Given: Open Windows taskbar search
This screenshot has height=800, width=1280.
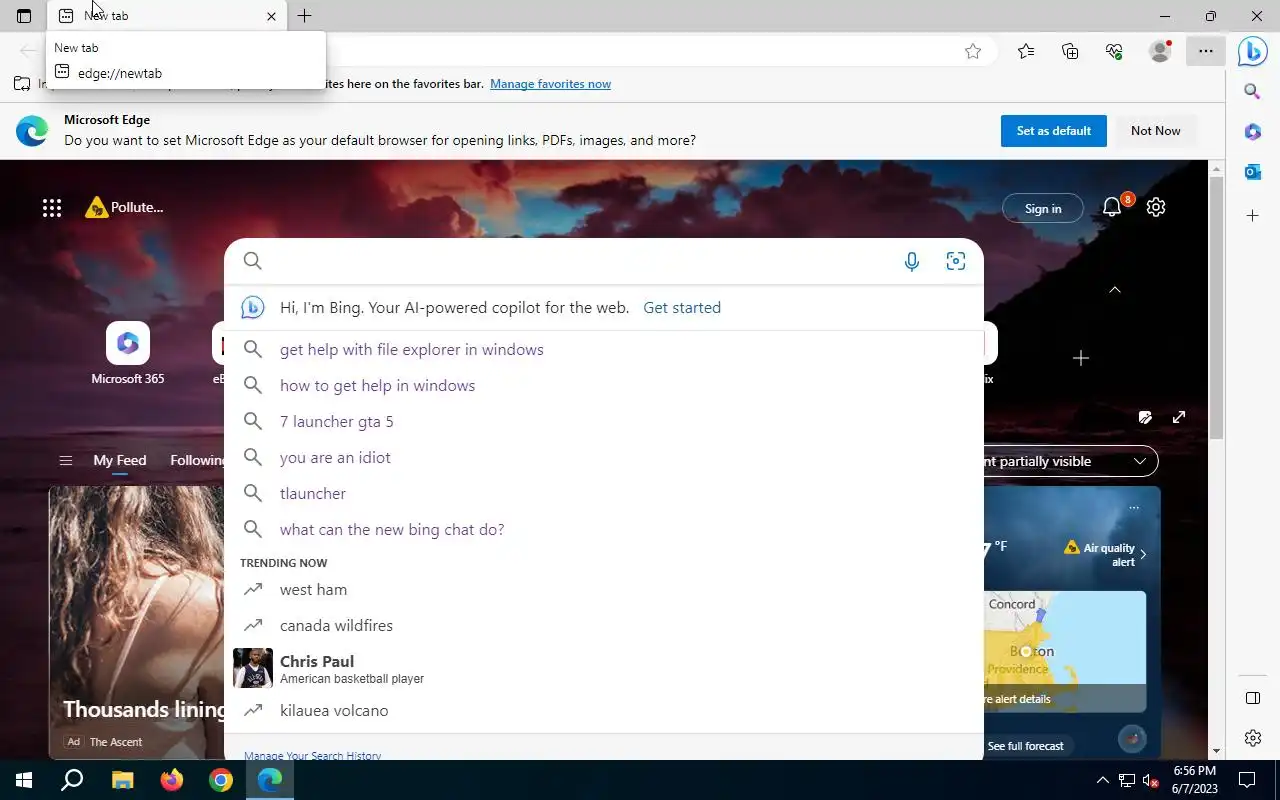Looking at the screenshot, I should [72, 780].
